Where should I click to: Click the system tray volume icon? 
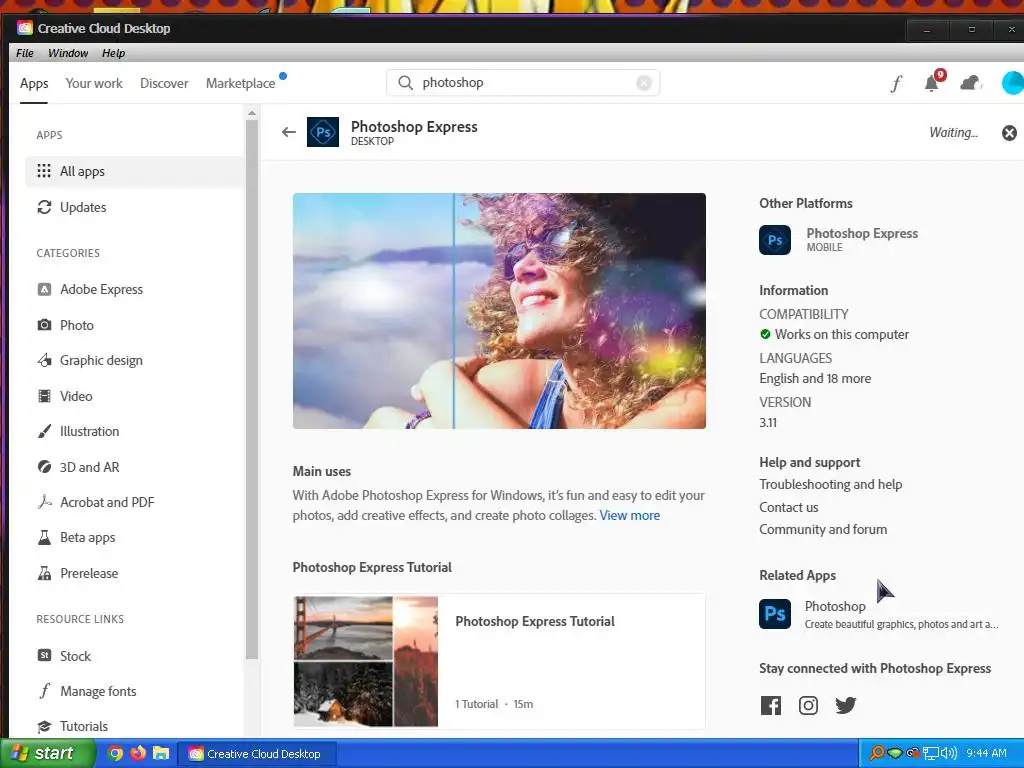tap(949, 753)
